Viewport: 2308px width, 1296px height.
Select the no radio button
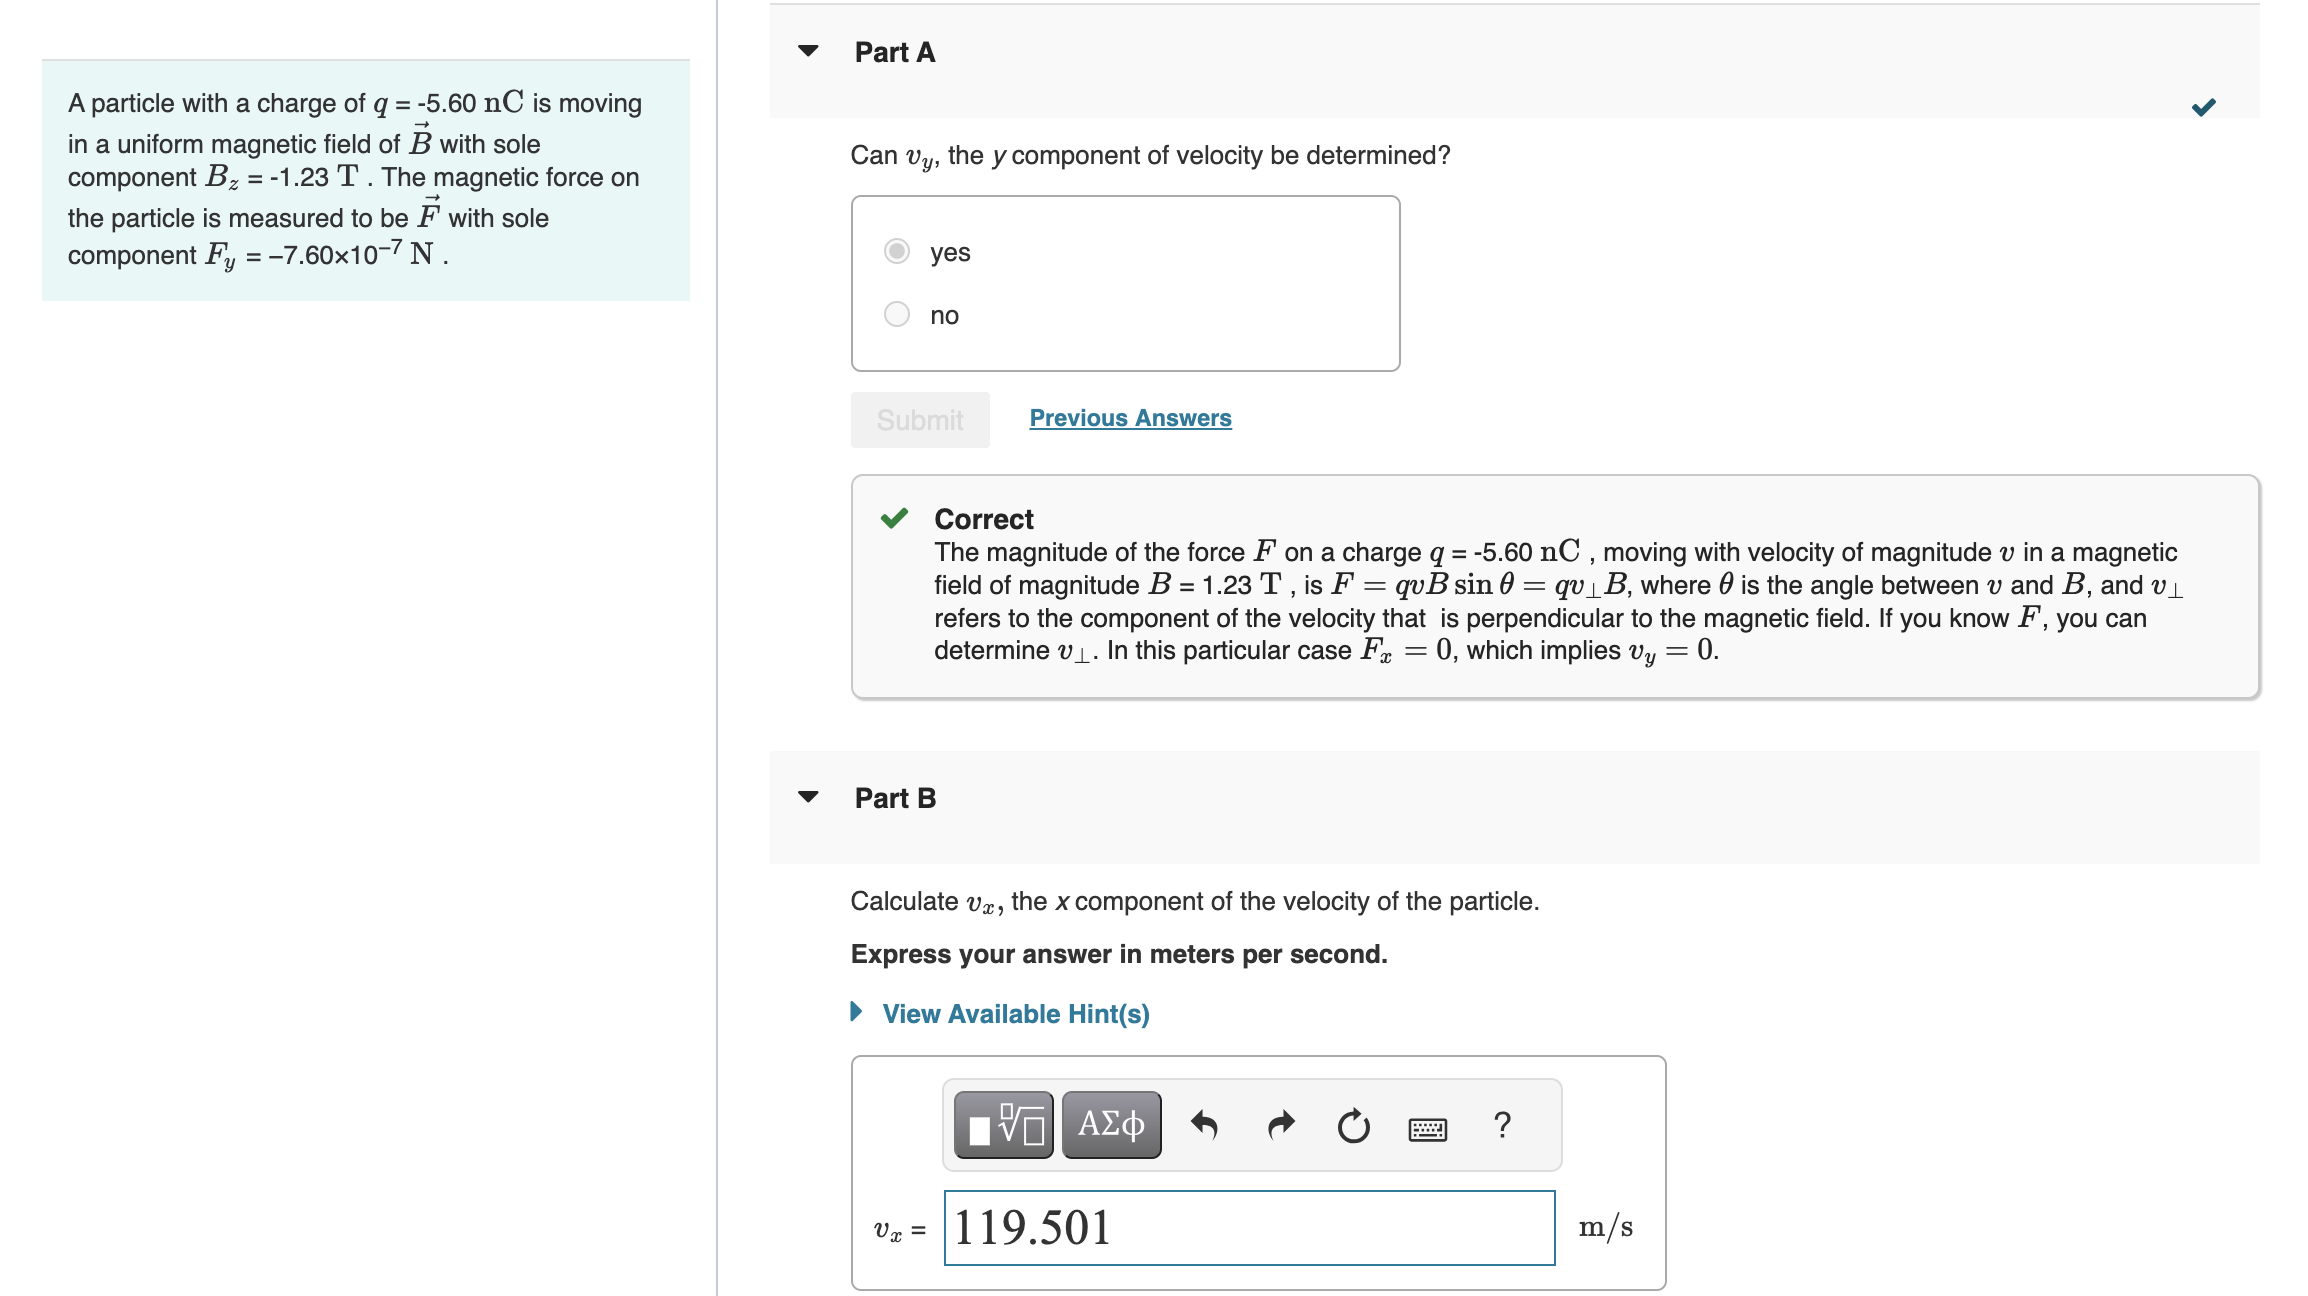[x=895, y=314]
